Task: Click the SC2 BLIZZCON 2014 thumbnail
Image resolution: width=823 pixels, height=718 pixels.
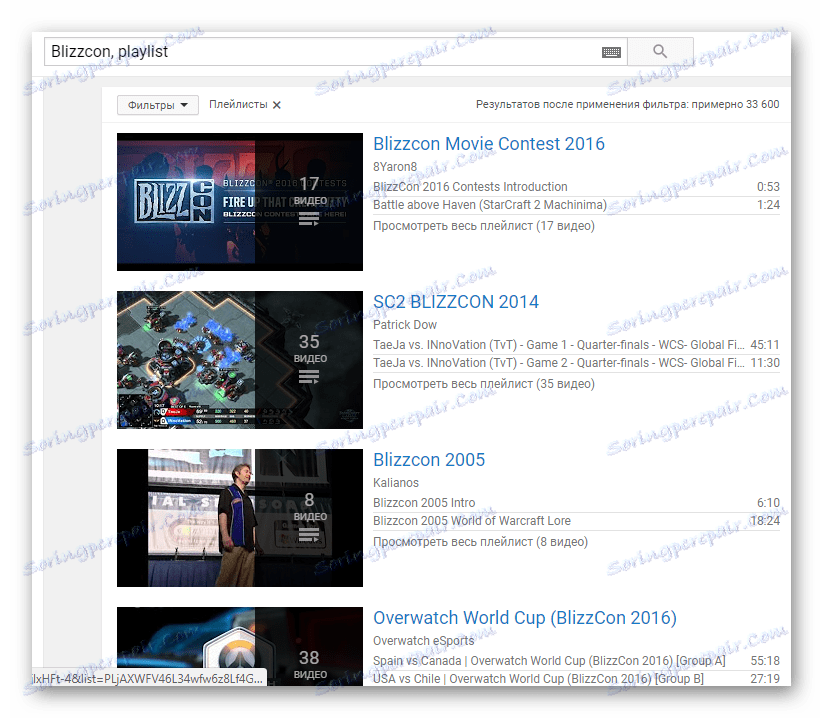Action: tap(240, 360)
